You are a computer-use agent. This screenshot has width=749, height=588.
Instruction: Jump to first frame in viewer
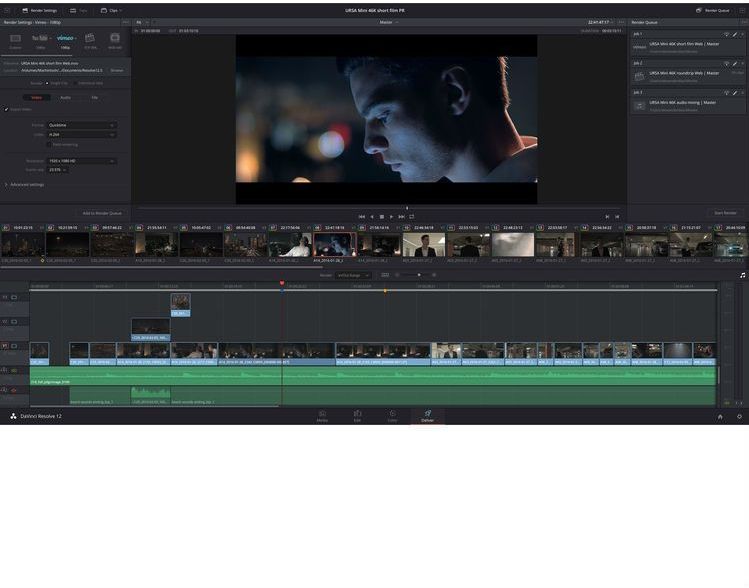(362, 217)
